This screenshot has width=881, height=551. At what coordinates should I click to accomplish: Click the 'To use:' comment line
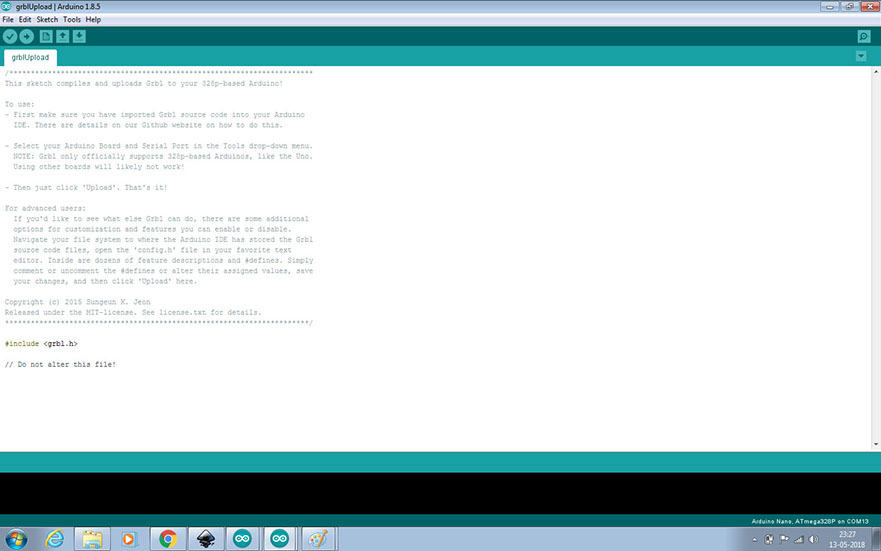click(x=20, y=104)
